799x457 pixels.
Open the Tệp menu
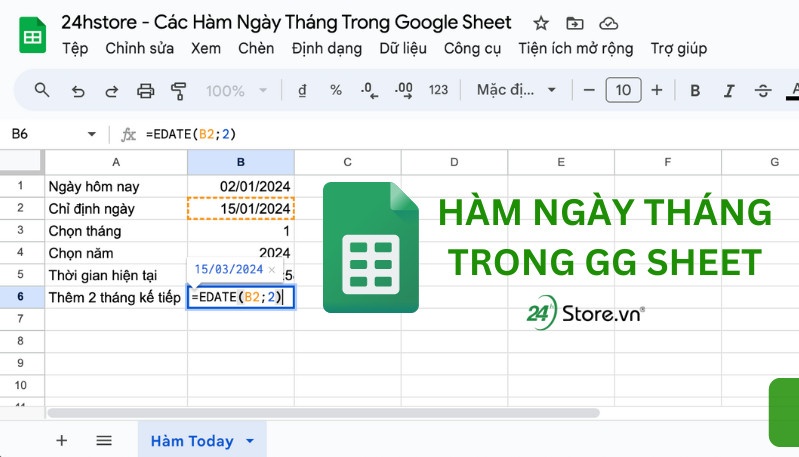point(75,48)
